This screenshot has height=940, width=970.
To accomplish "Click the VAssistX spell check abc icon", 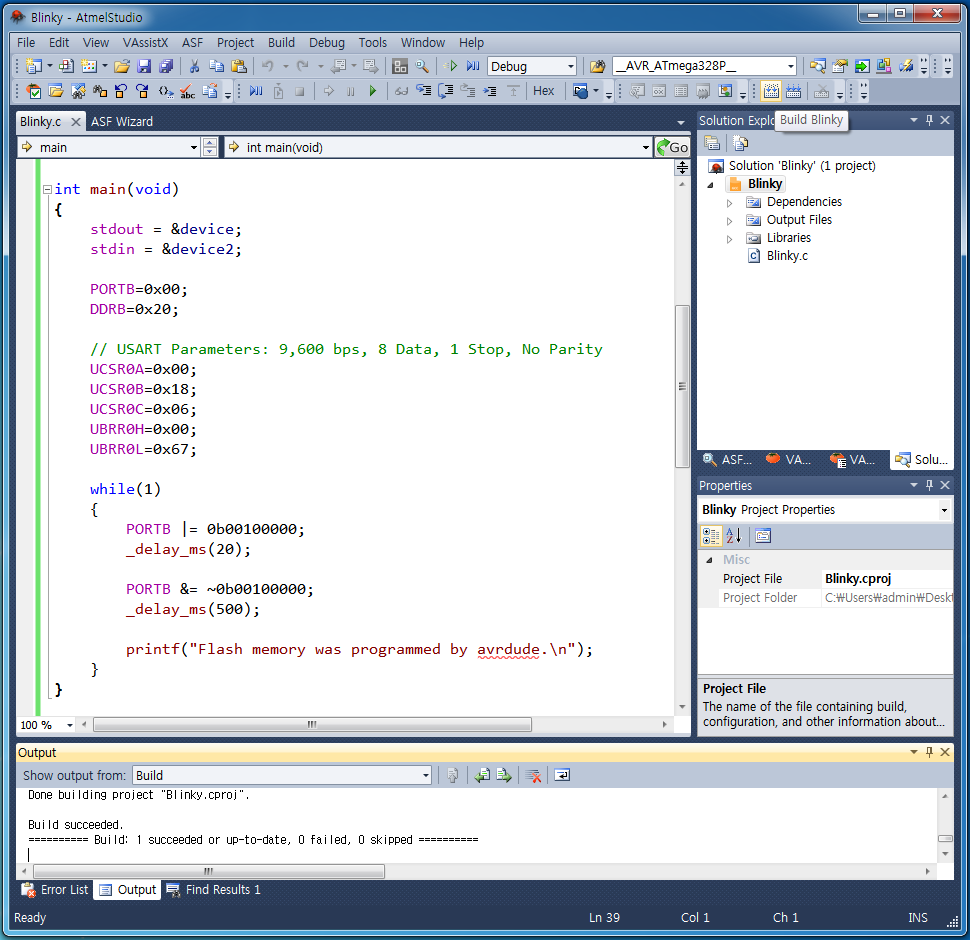I will 187,92.
